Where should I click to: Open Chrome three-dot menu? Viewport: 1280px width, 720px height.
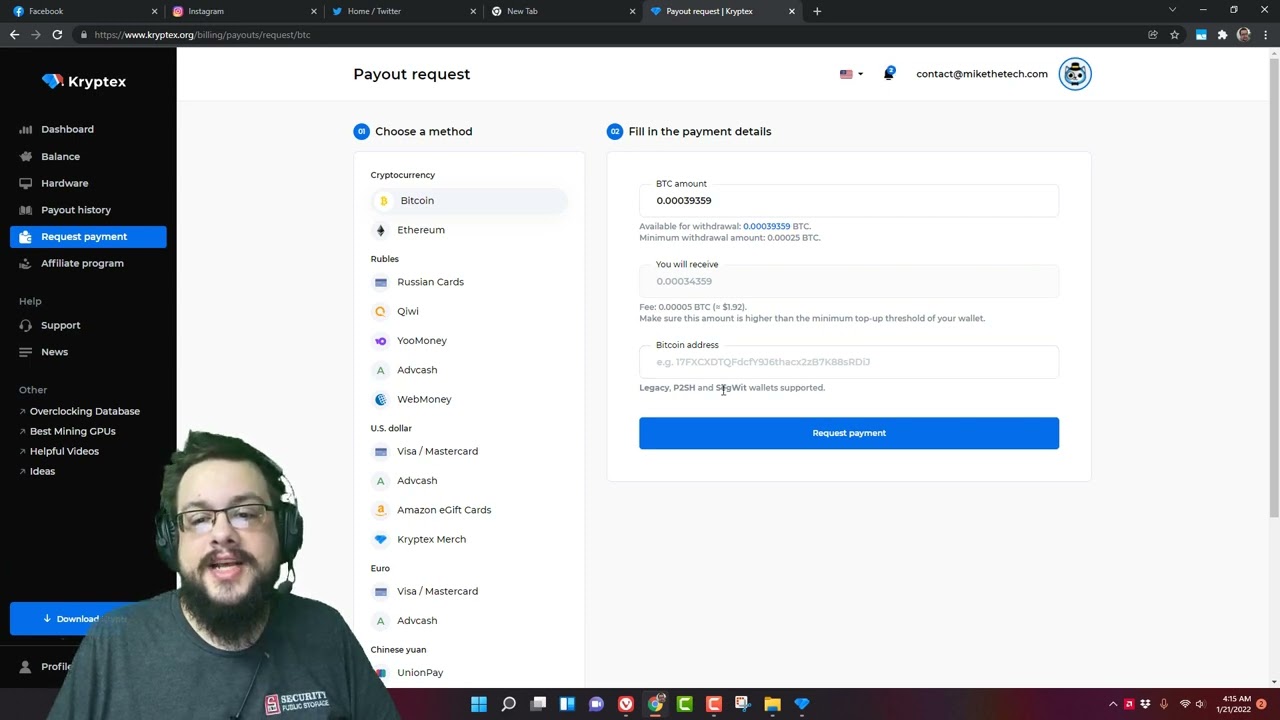coord(1266,35)
